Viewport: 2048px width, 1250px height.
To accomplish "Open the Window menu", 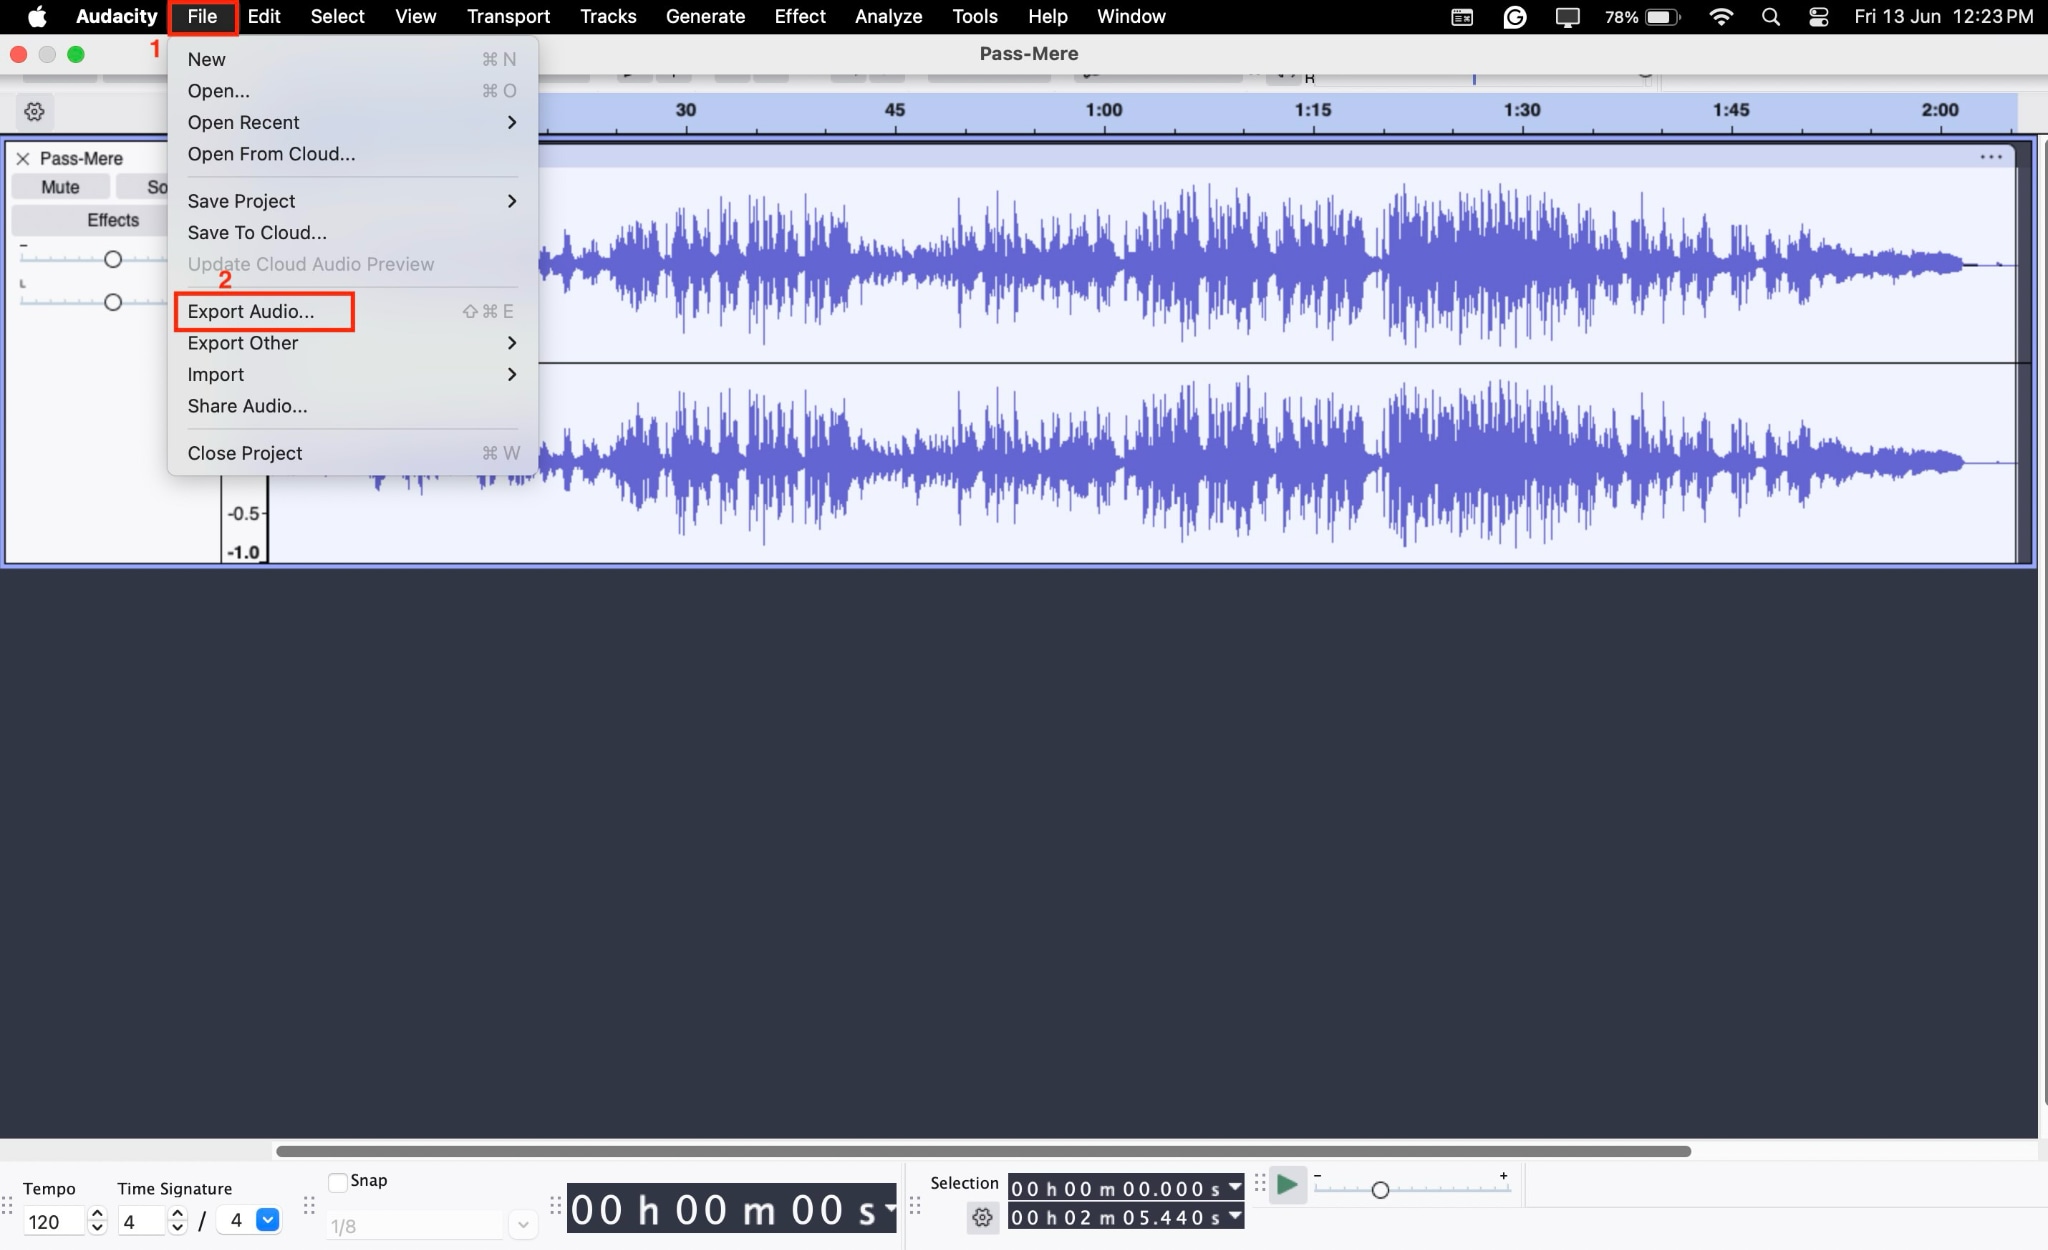I will (1131, 16).
